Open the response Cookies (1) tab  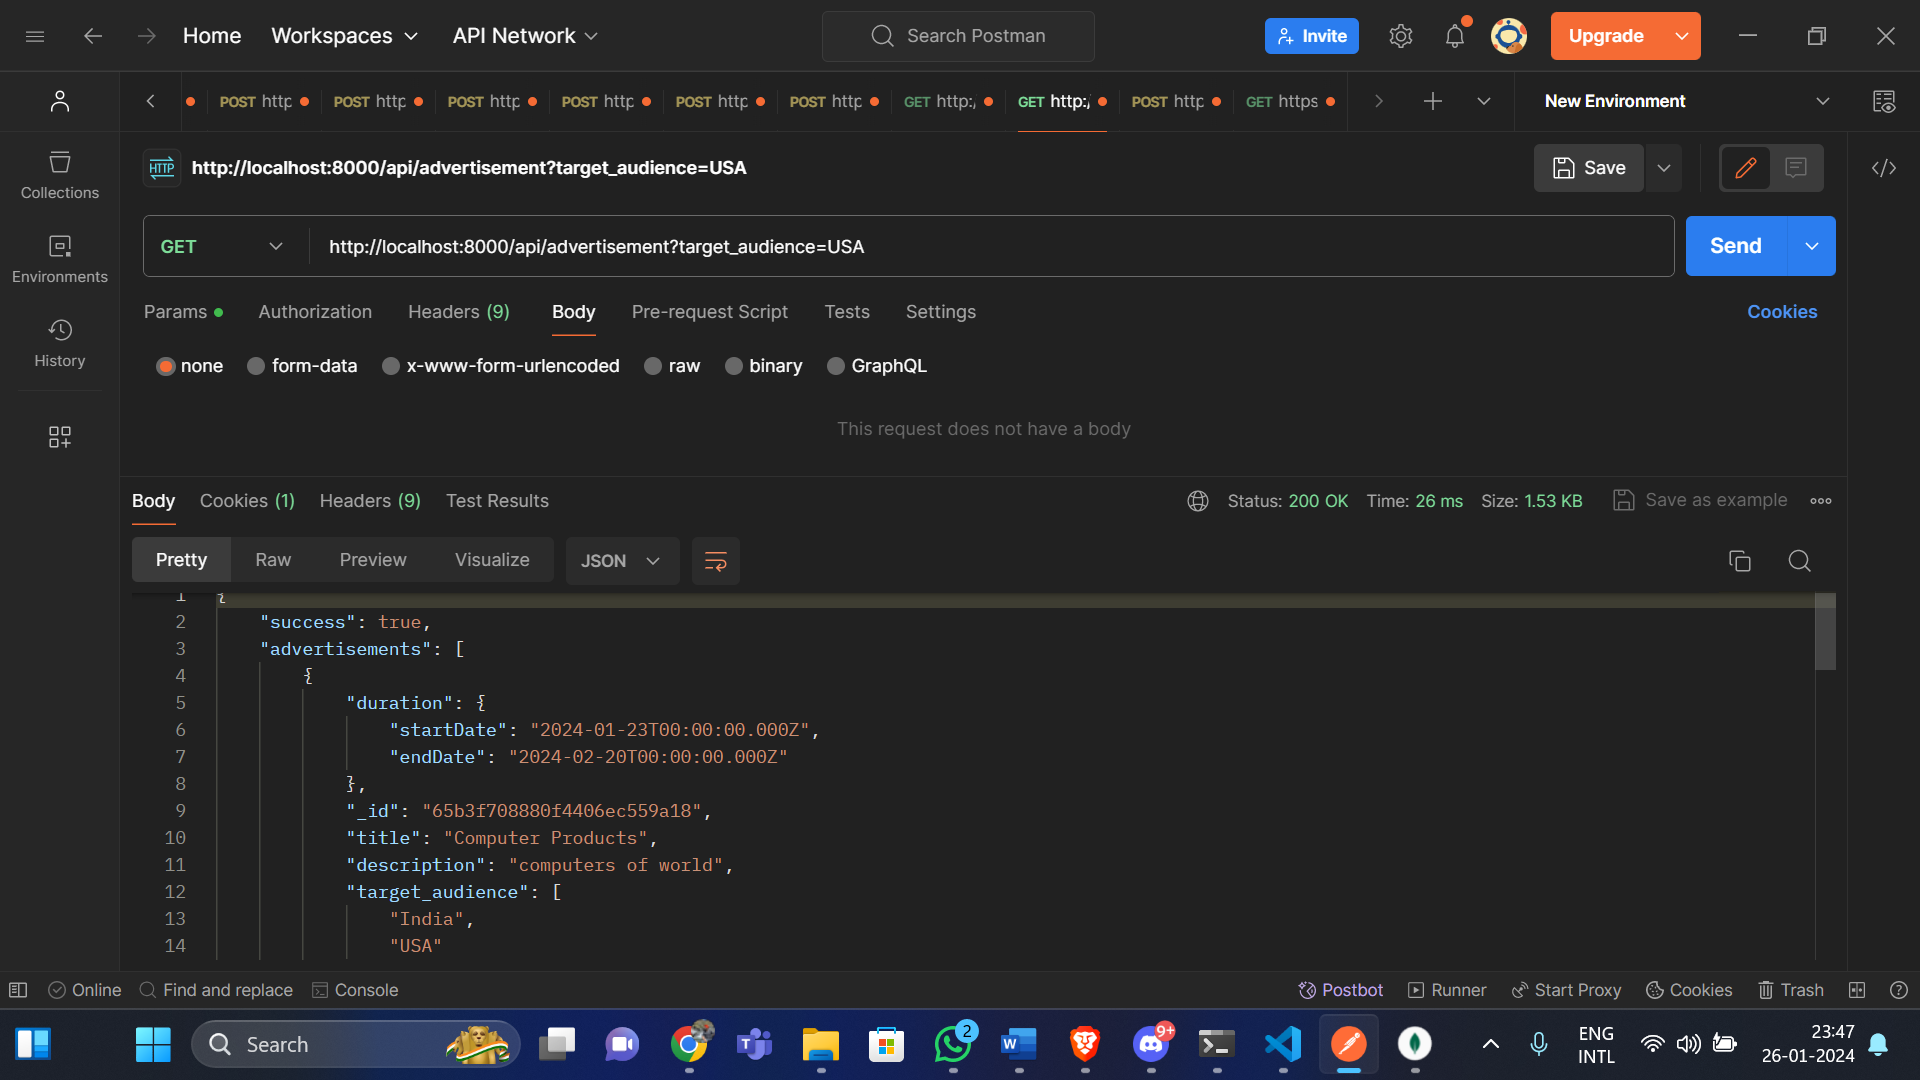pyautogui.click(x=247, y=501)
